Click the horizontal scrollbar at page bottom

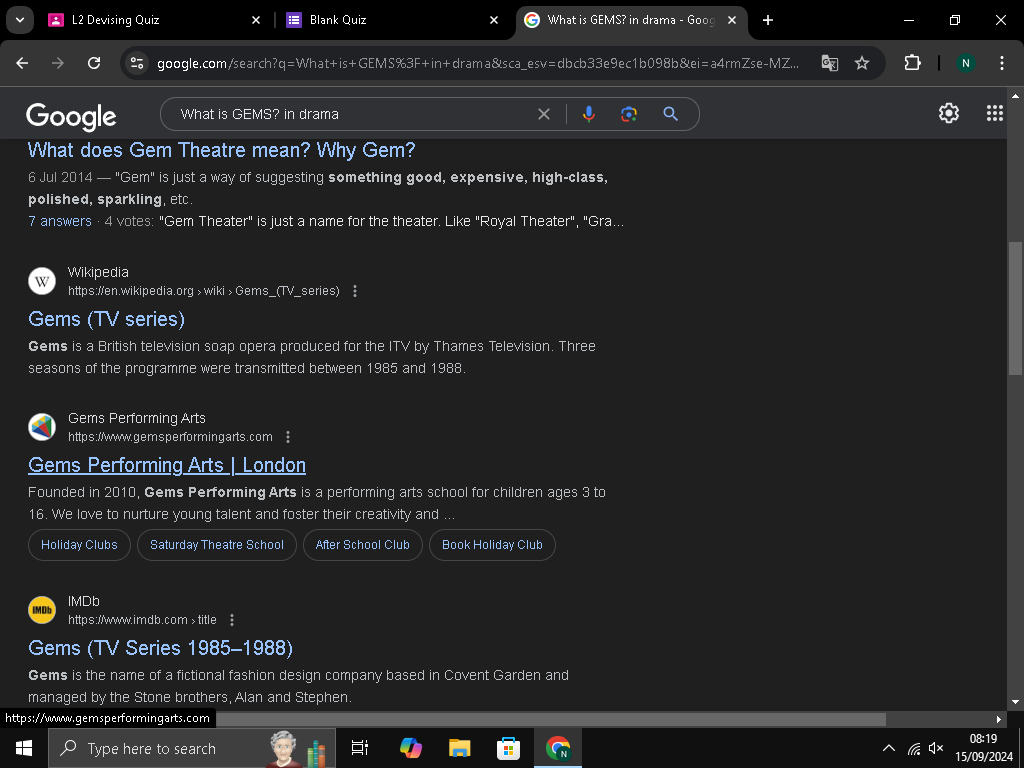coord(551,719)
